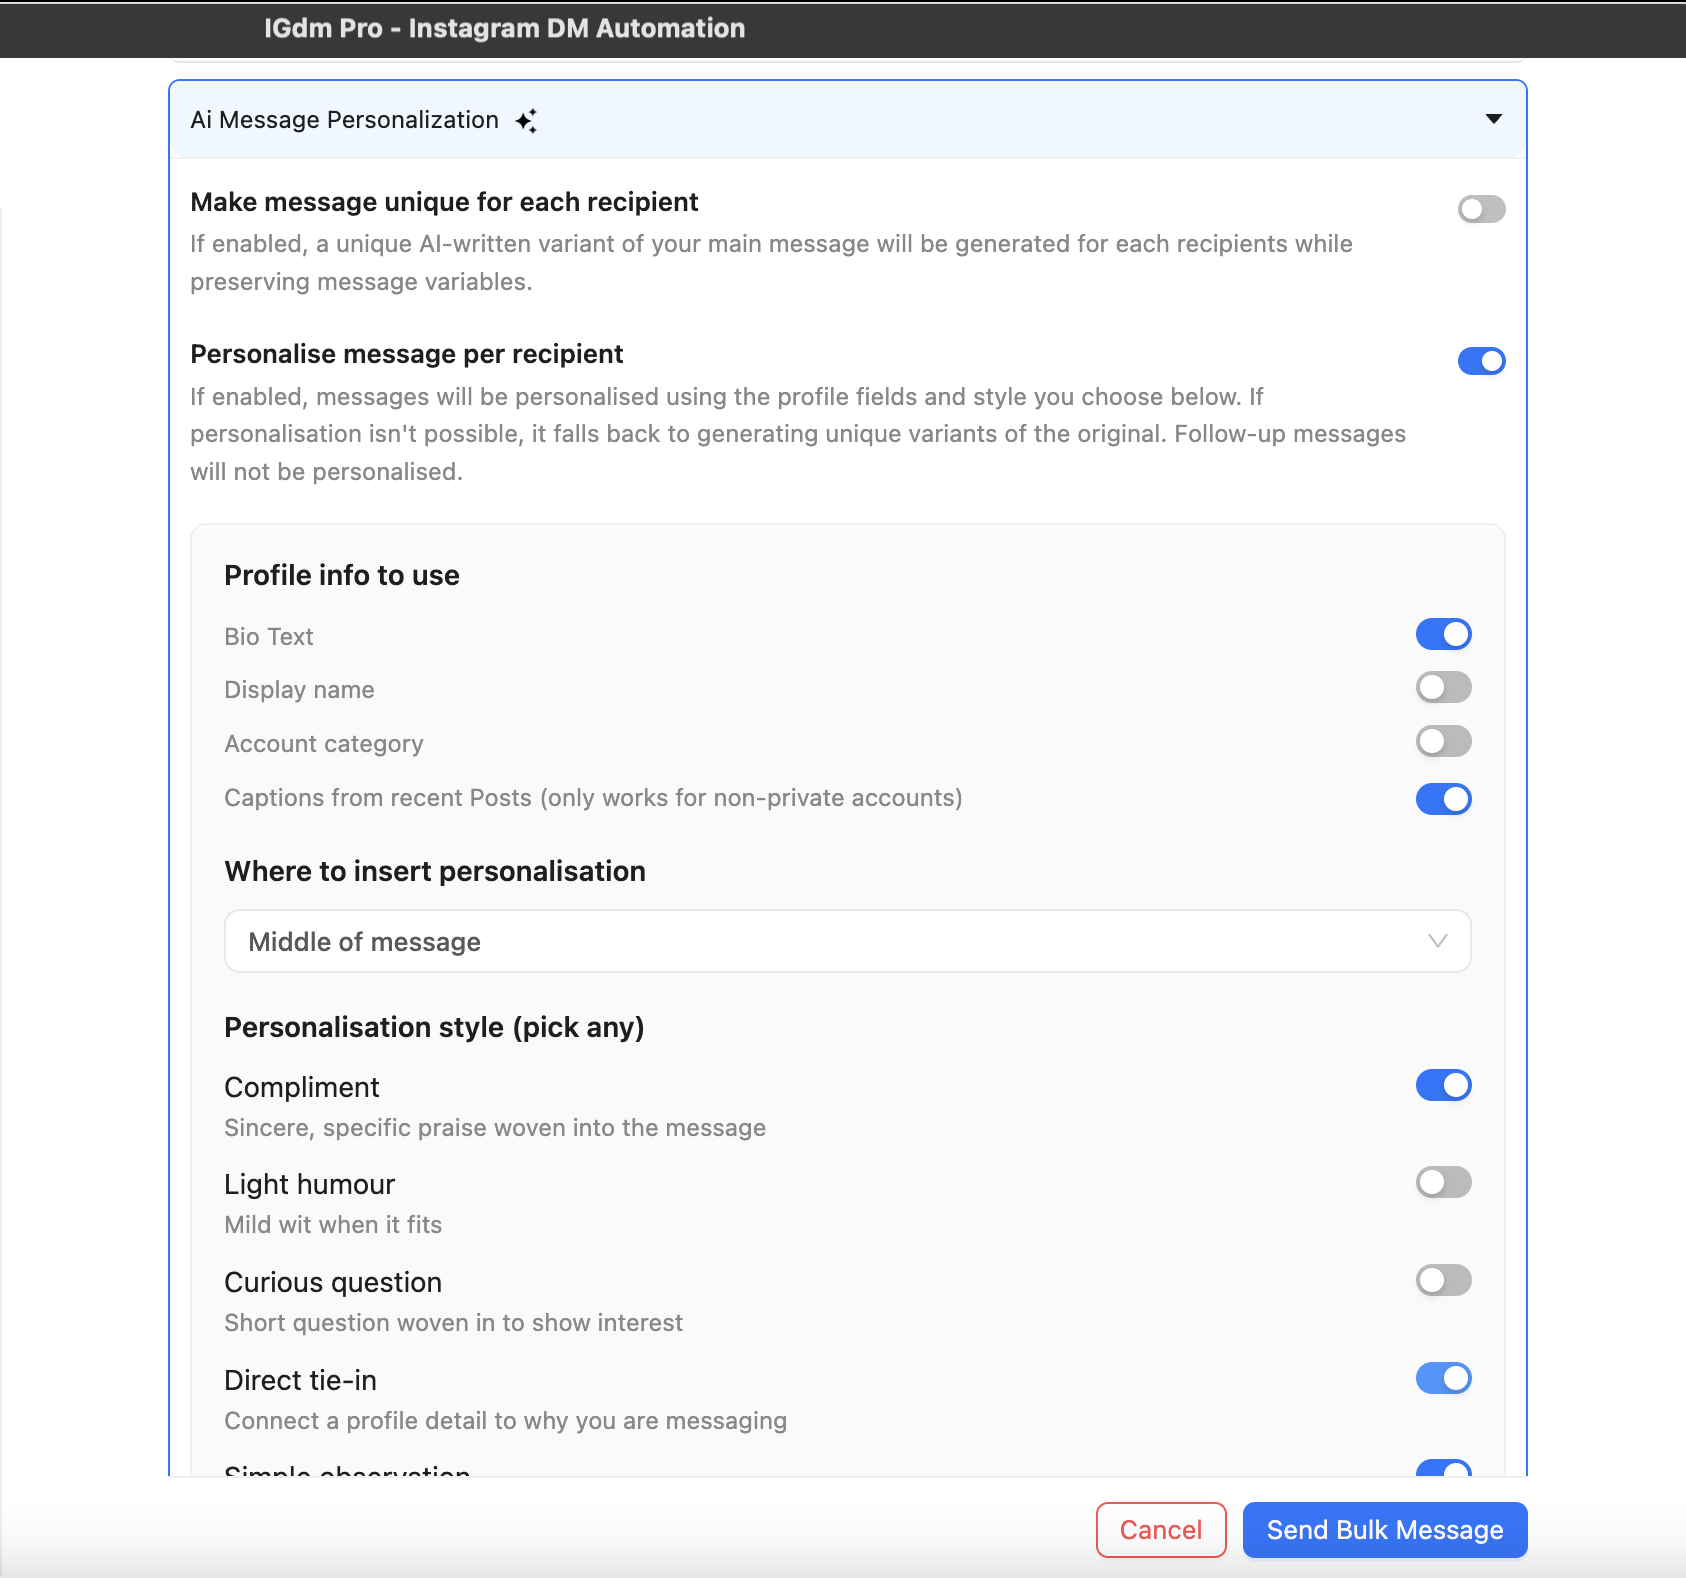Click 'Mild wit when it fits' description

[333, 1225]
